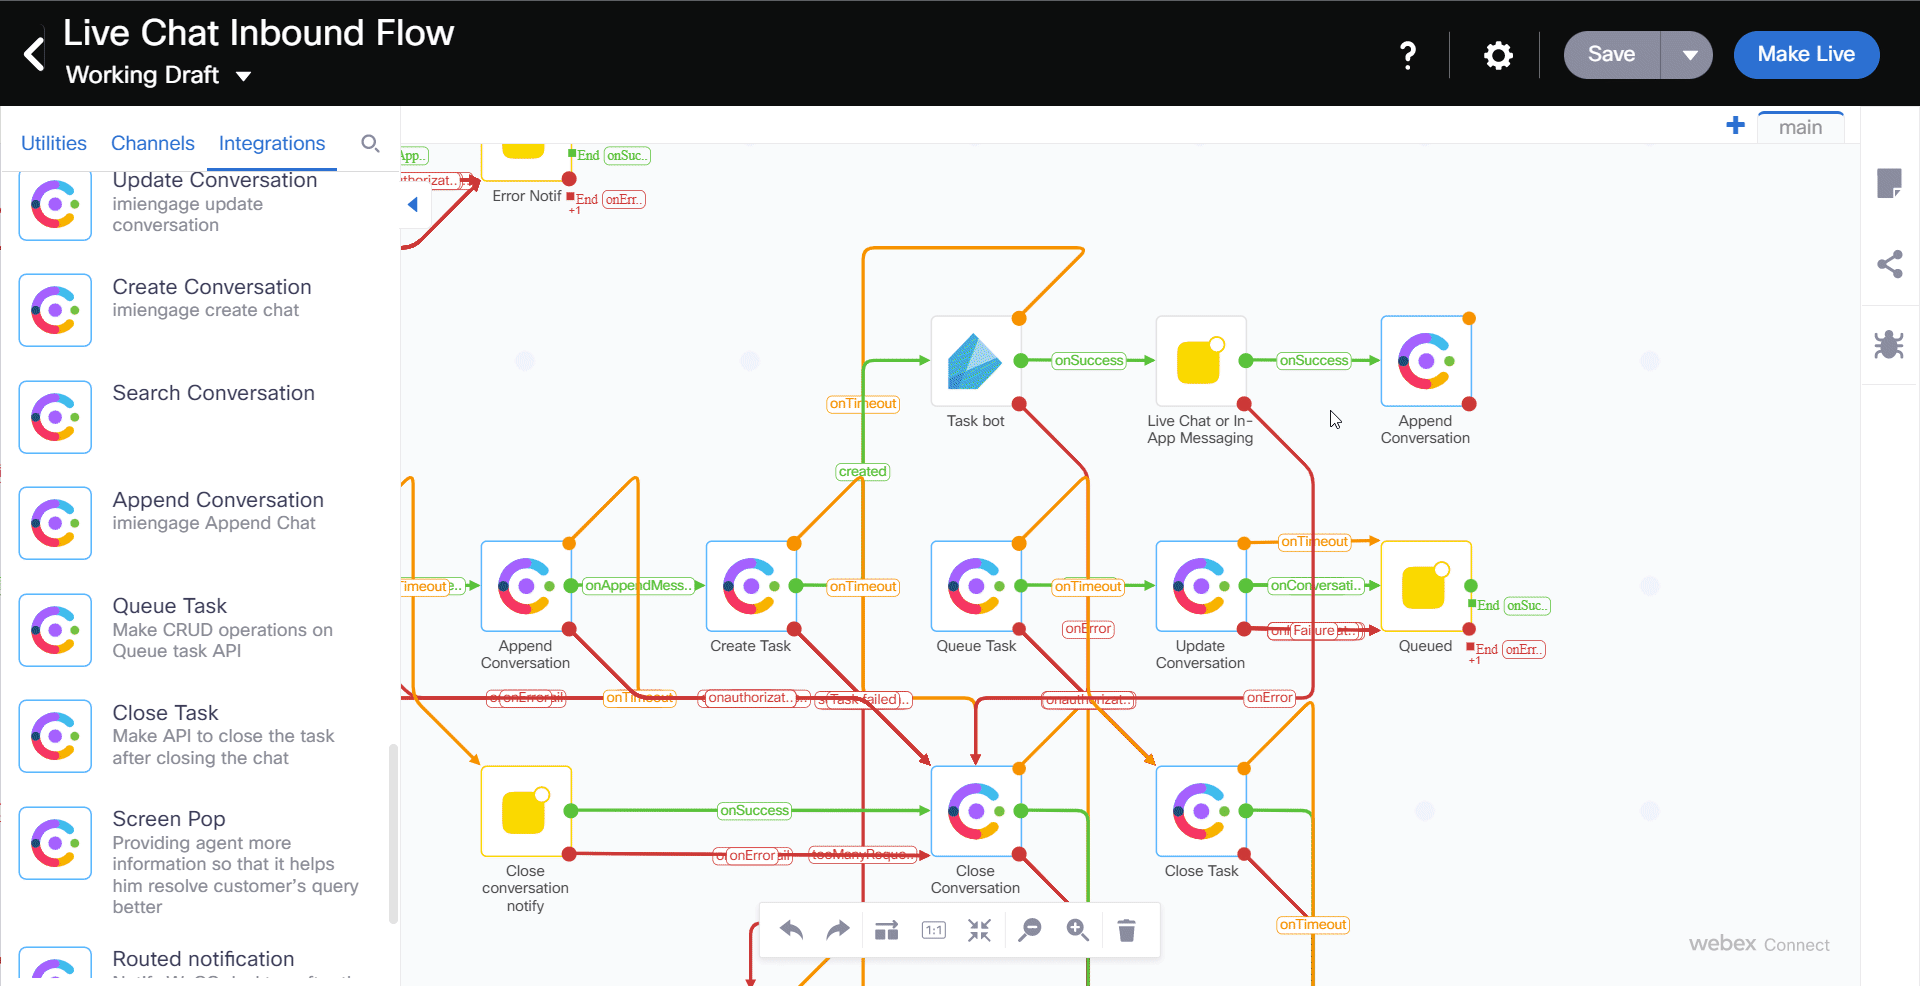Image resolution: width=1920 pixels, height=986 pixels.
Task: Click fit-to-screen collapse icon
Action: tap(980, 931)
